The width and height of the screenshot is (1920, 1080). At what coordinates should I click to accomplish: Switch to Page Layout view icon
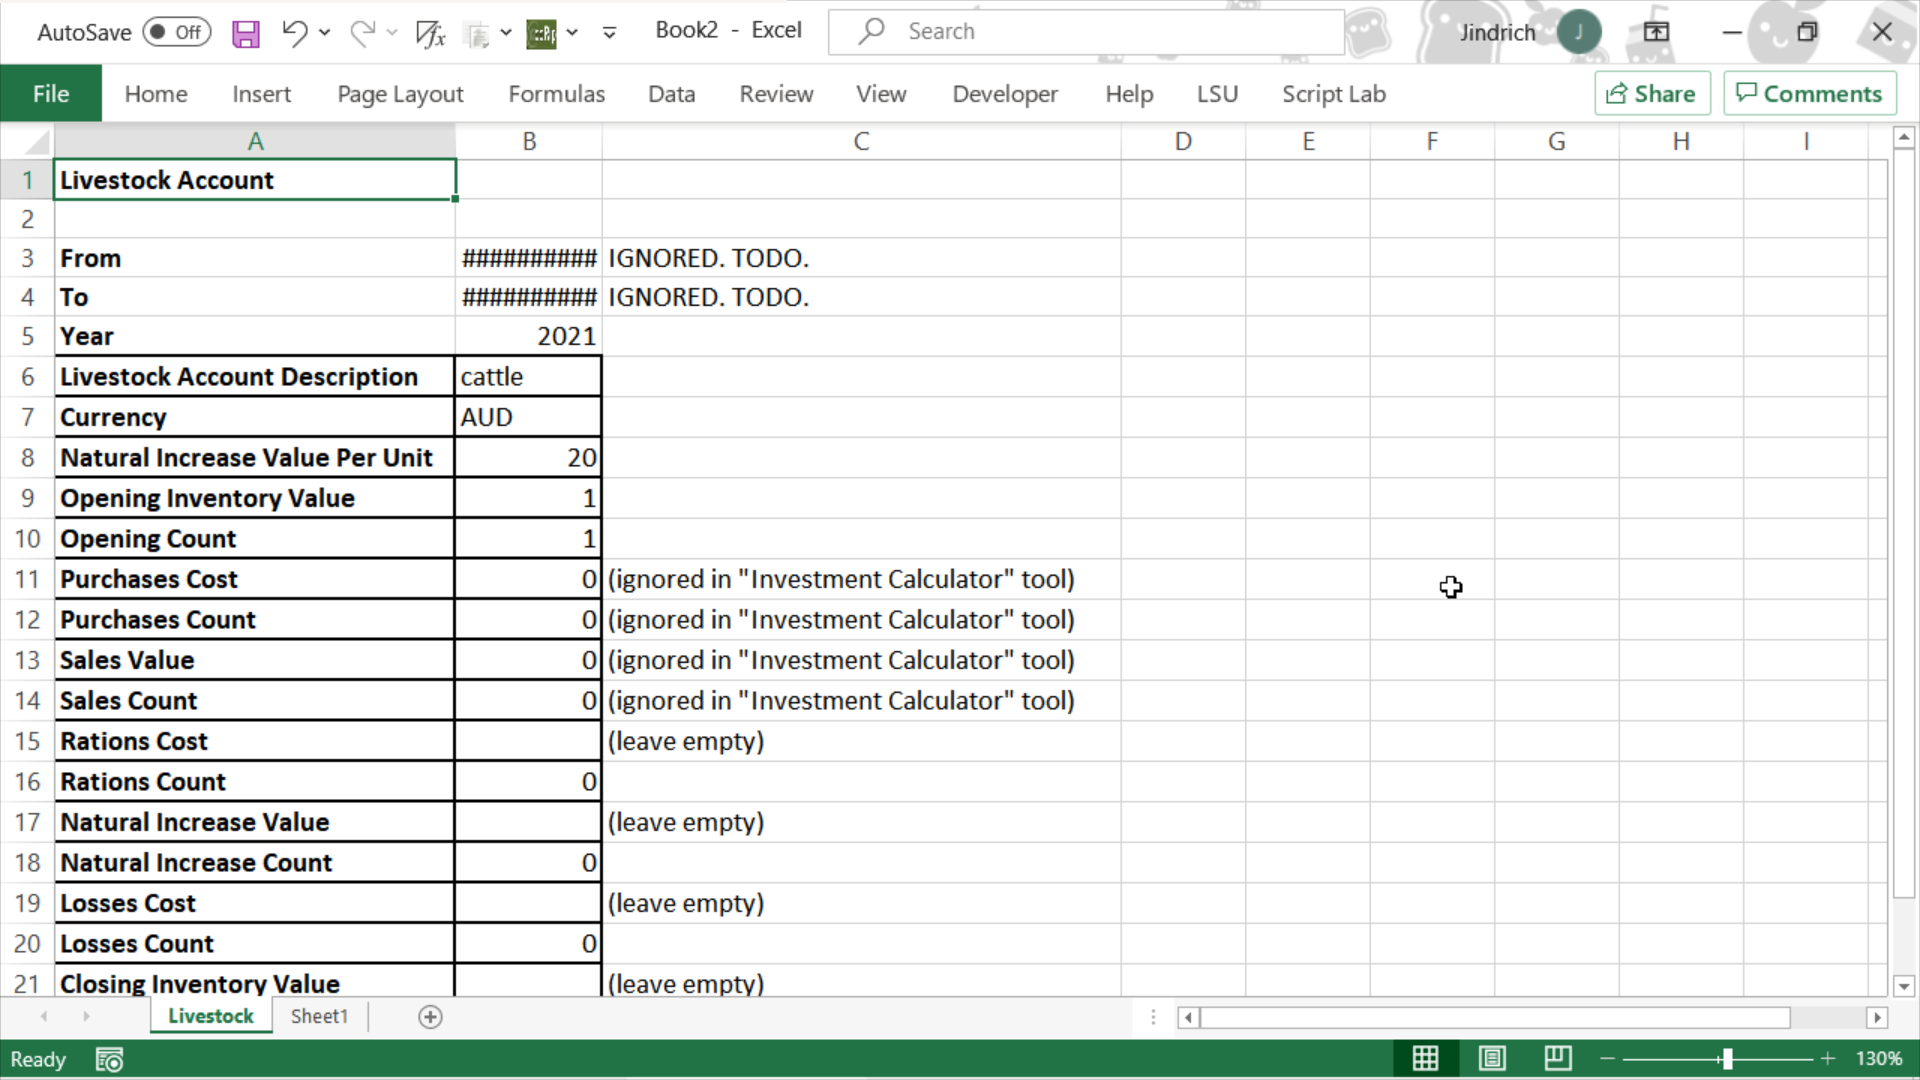(1492, 1058)
